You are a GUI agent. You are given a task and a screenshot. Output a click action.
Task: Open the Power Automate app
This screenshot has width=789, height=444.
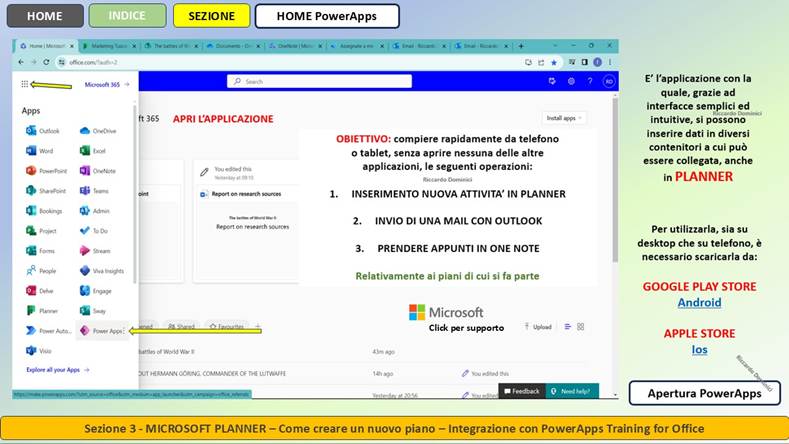pos(48,331)
